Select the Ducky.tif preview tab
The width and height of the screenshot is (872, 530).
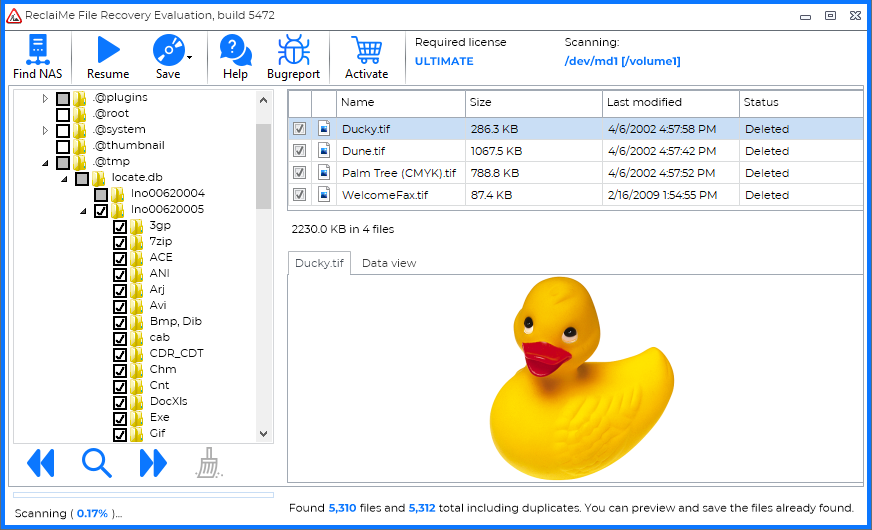click(319, 263)
